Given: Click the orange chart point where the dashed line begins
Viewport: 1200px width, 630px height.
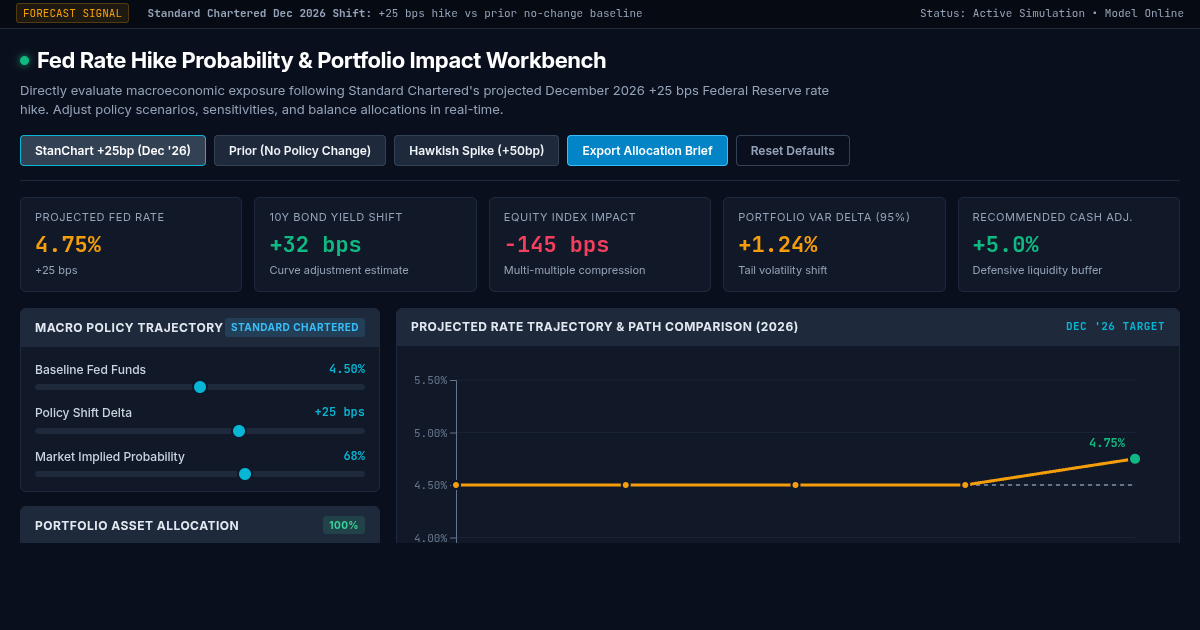Looking at the screenshot, I should point(965,485).
